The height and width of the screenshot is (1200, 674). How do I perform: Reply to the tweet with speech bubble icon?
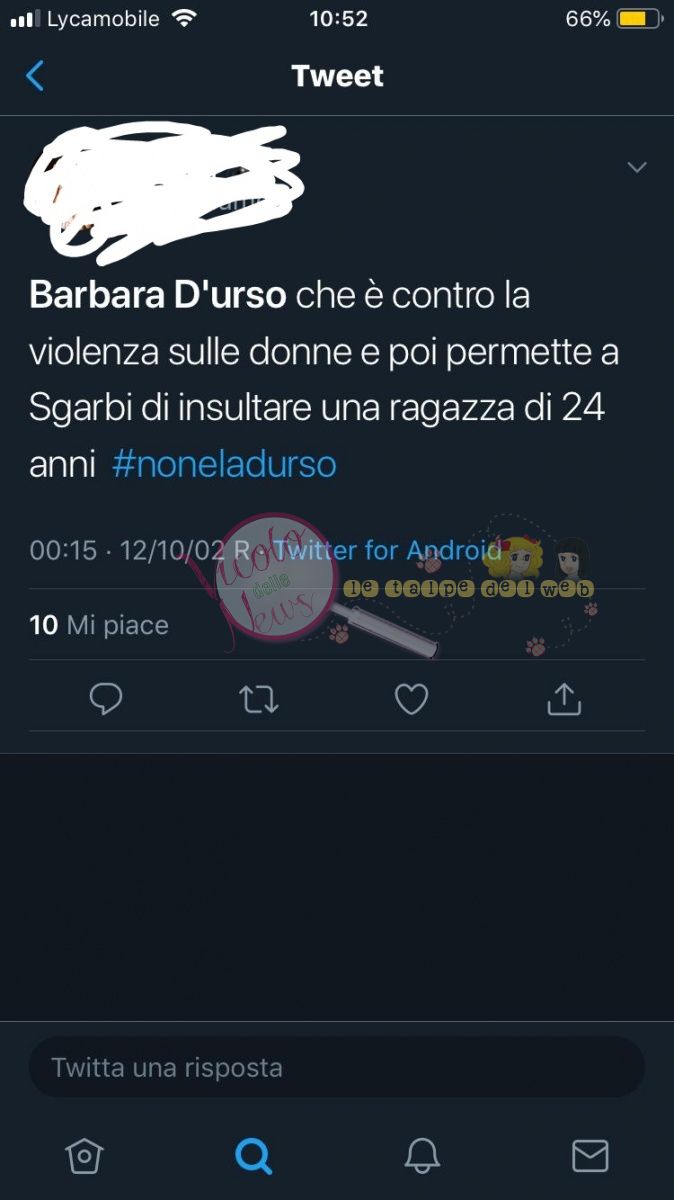106,699
